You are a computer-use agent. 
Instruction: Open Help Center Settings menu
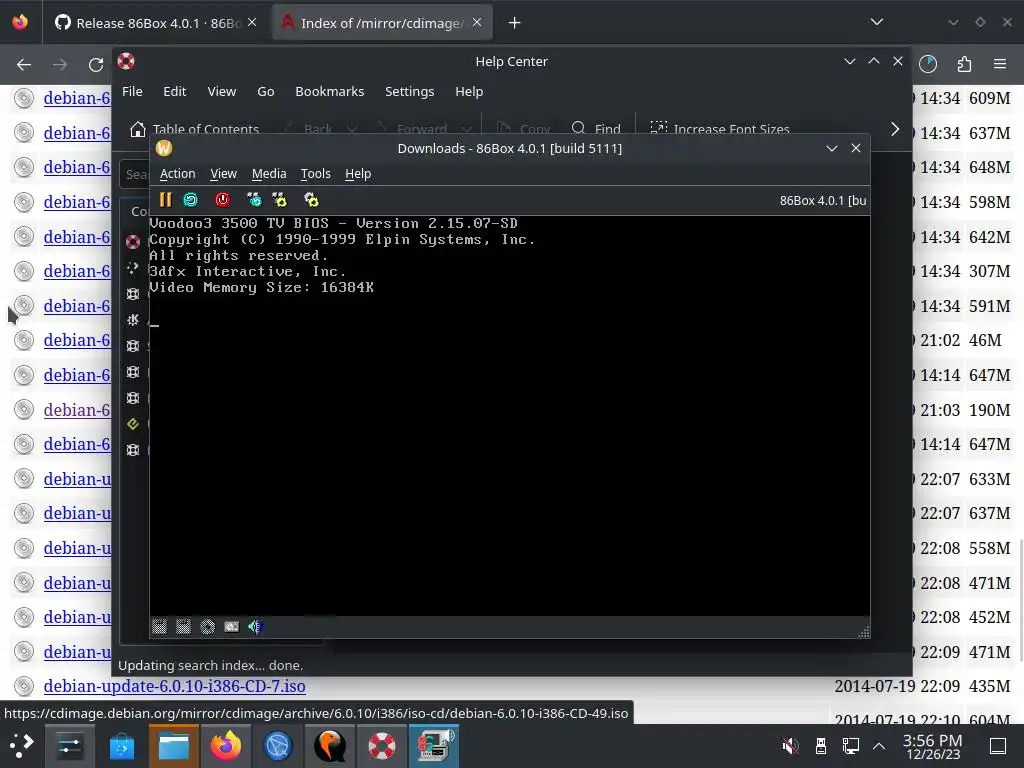click(409, 91)
